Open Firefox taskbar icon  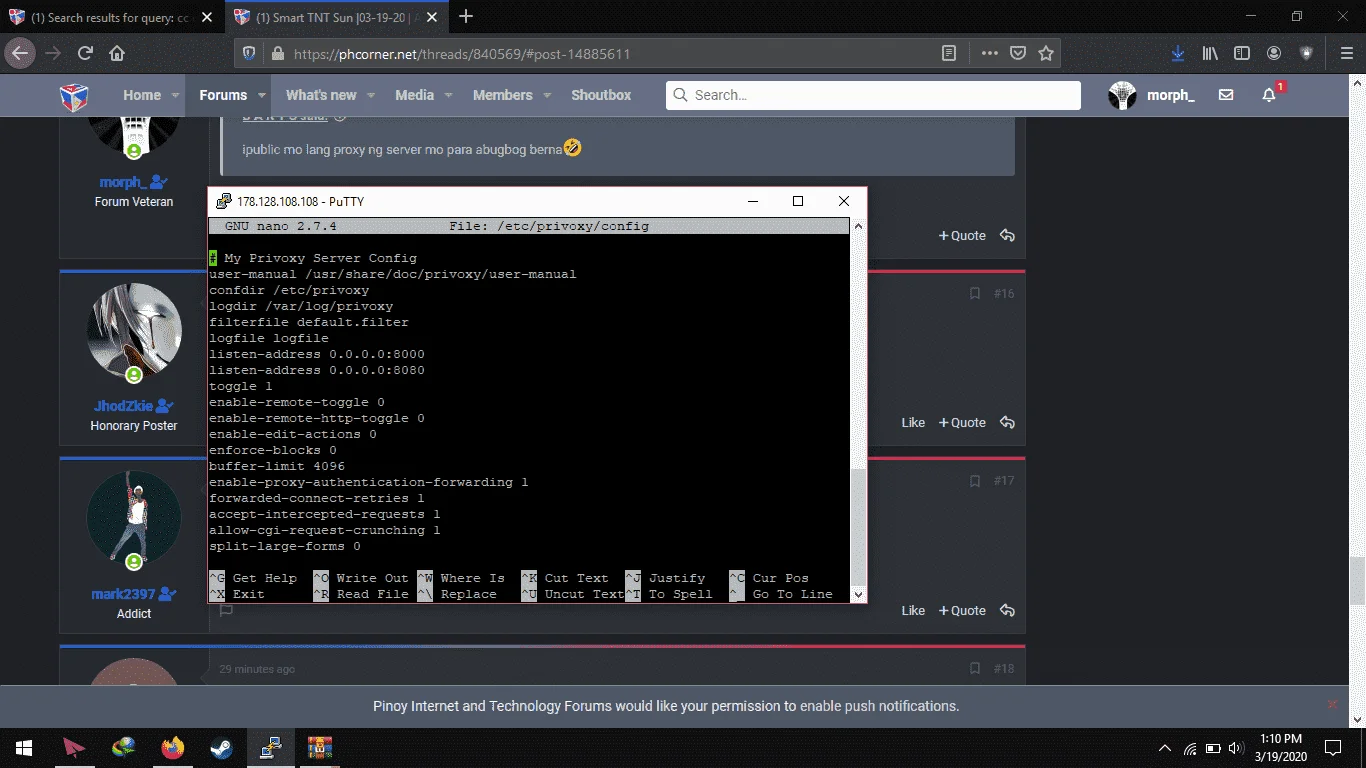(x=172, y=748)
